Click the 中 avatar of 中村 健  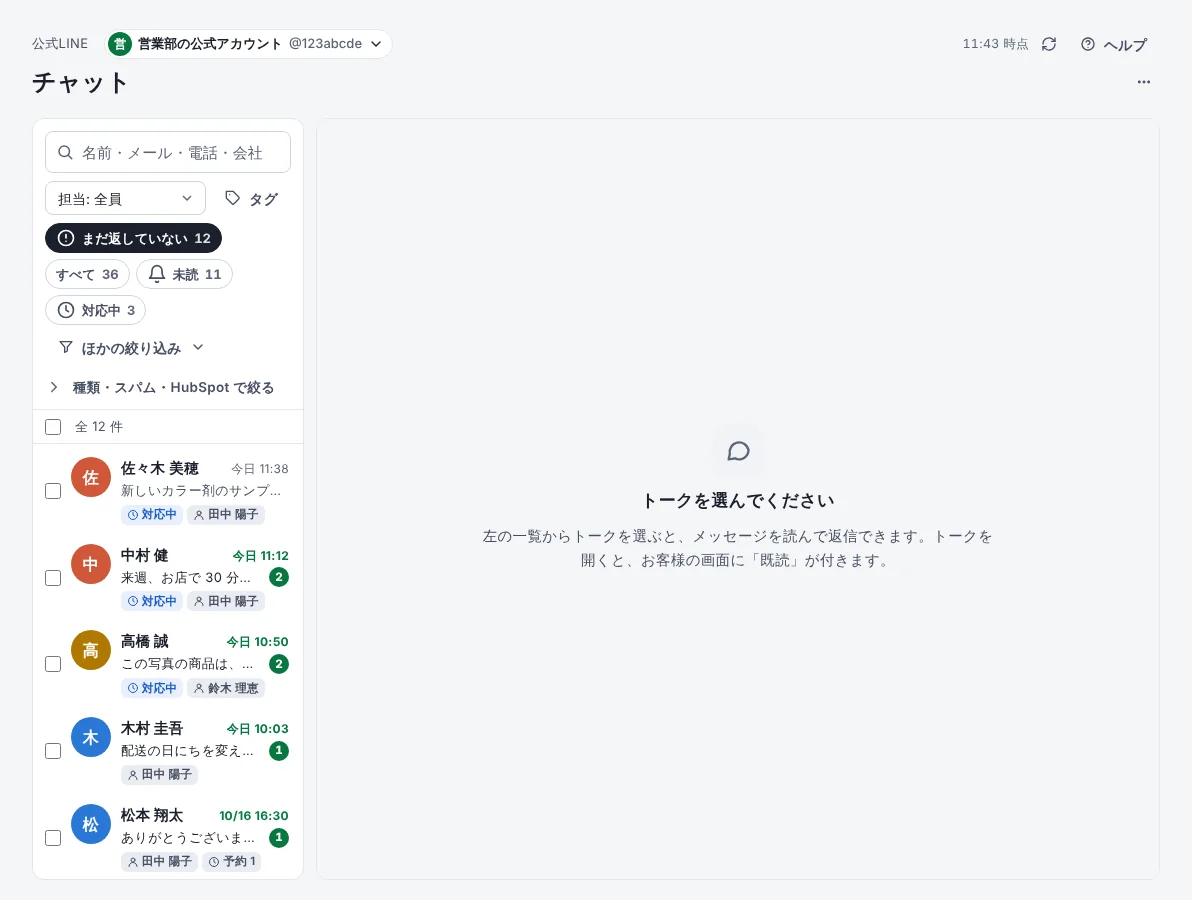pyautogui.click(x=91, y=564)
